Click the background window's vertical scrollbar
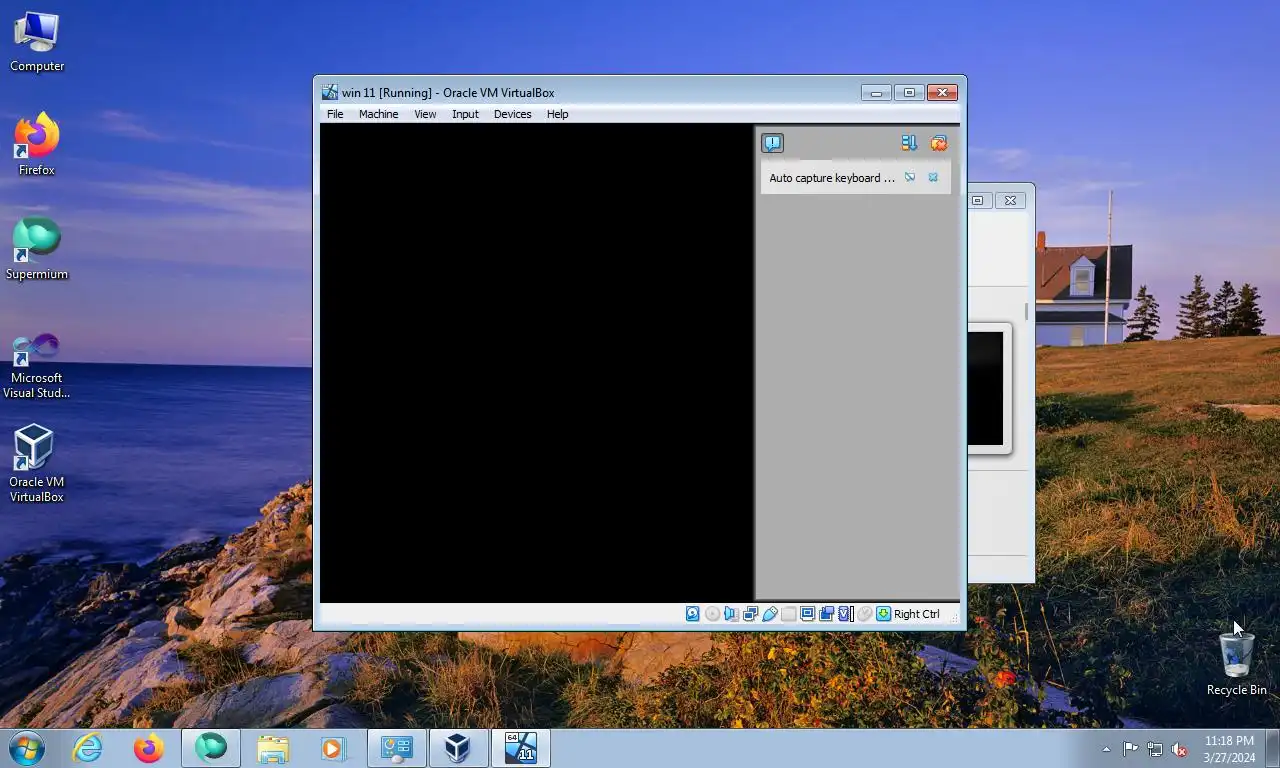 pyautogui.click(x=1026, y=311)
